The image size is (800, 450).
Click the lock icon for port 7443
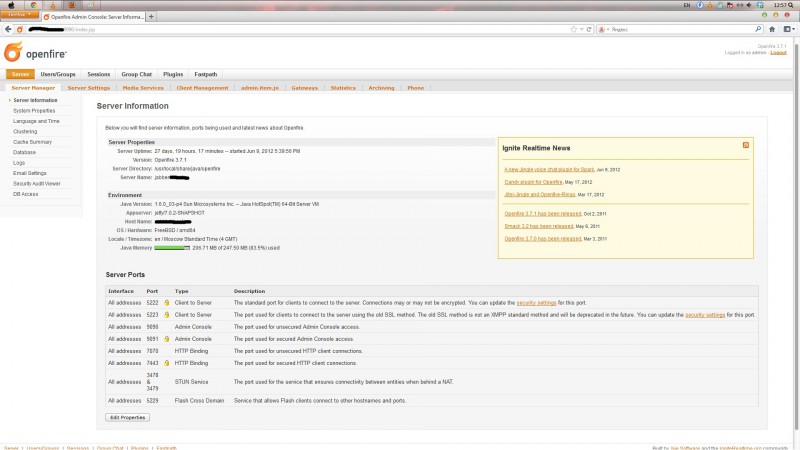click(166, 363)
